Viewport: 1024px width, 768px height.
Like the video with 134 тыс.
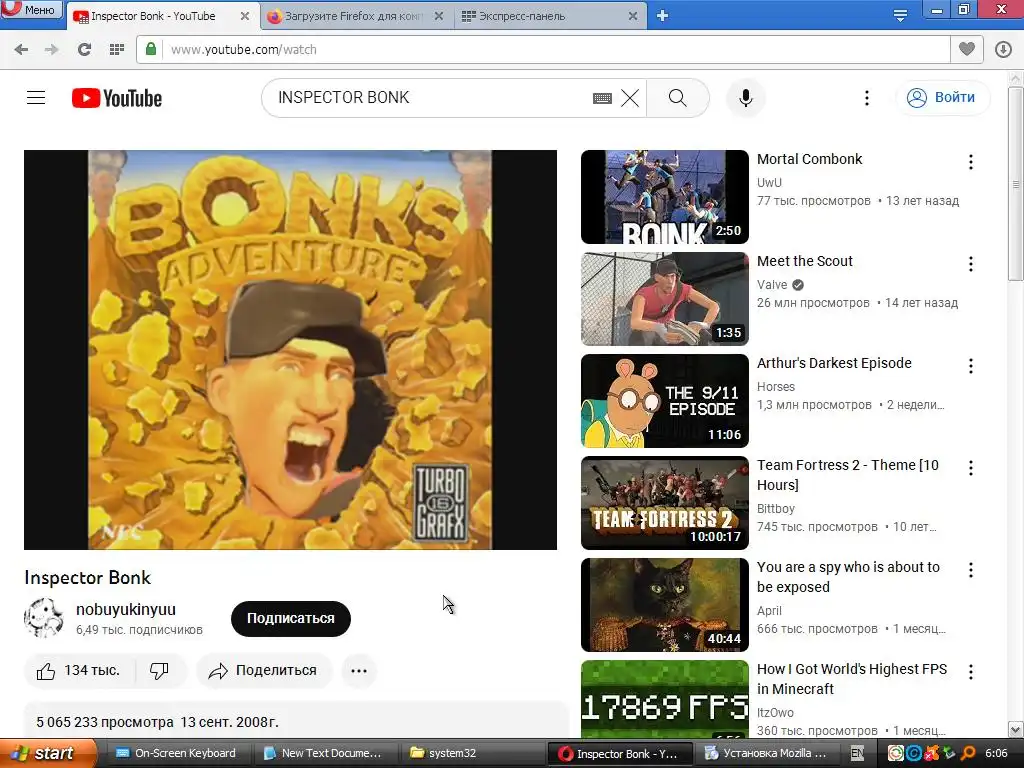[79, 671]
